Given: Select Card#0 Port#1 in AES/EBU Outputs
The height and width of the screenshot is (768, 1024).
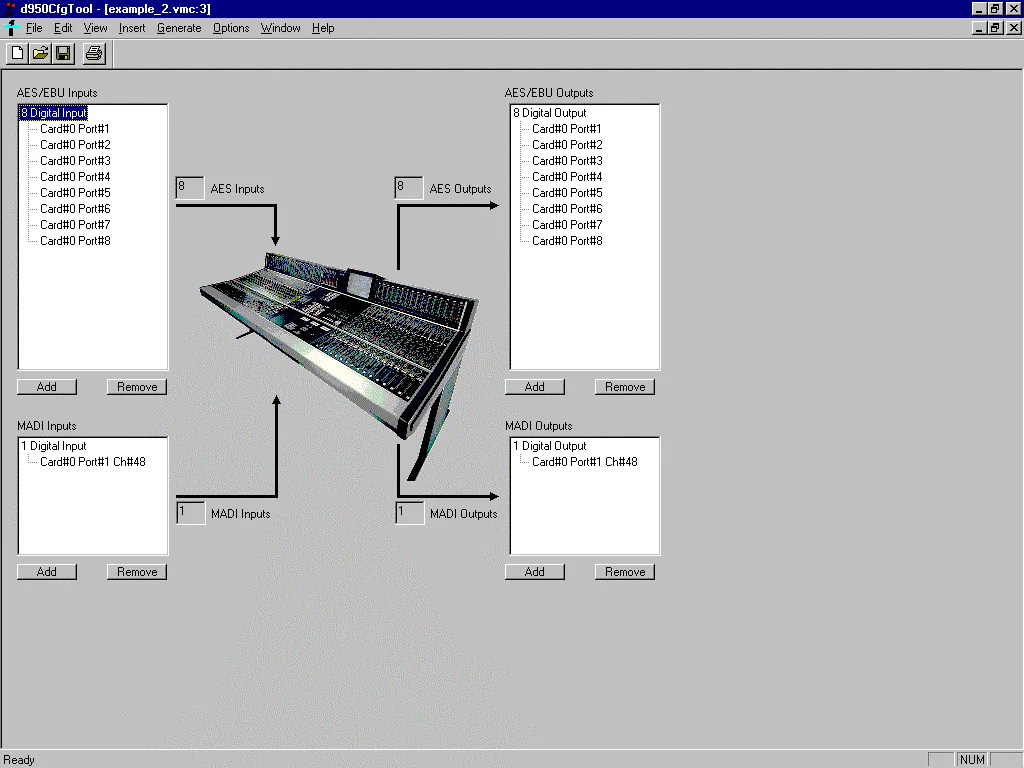Looking at the screenshot, I should [566, 129].
